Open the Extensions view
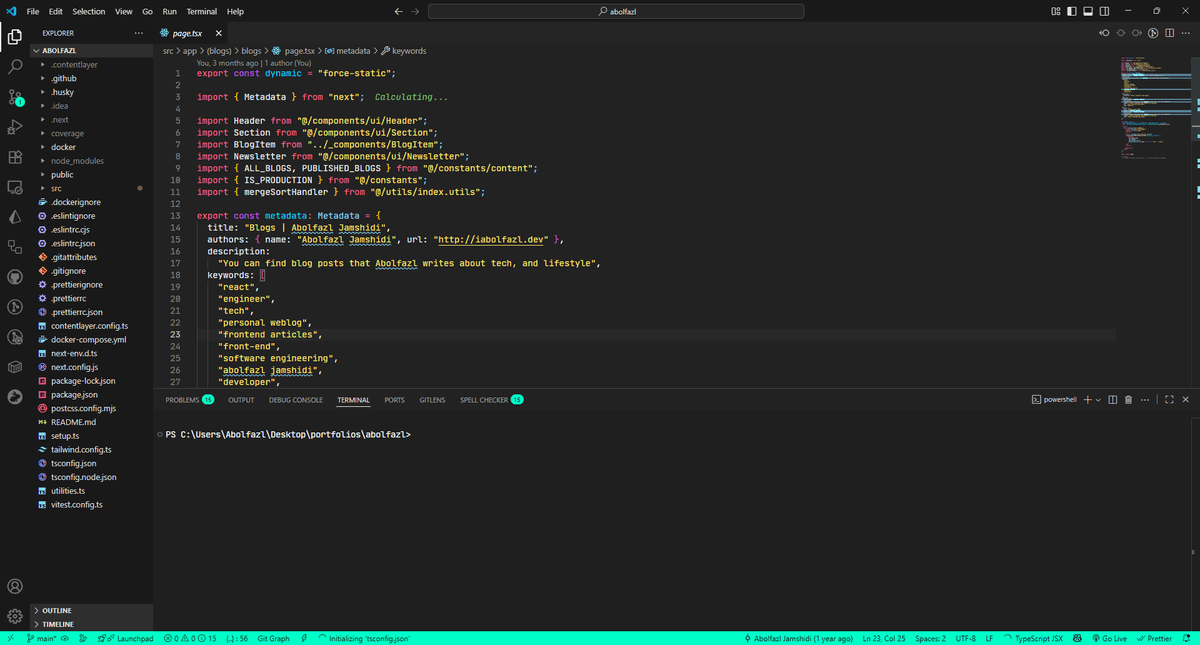This screenshot has height=645, width=1200. [15, 157]
